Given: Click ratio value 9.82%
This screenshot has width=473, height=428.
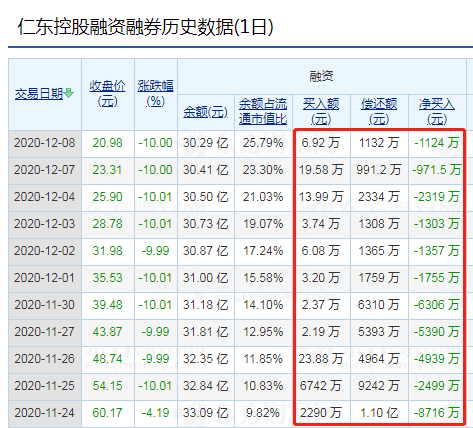Looking at the screenshot, I should click(x=263, y=413).
